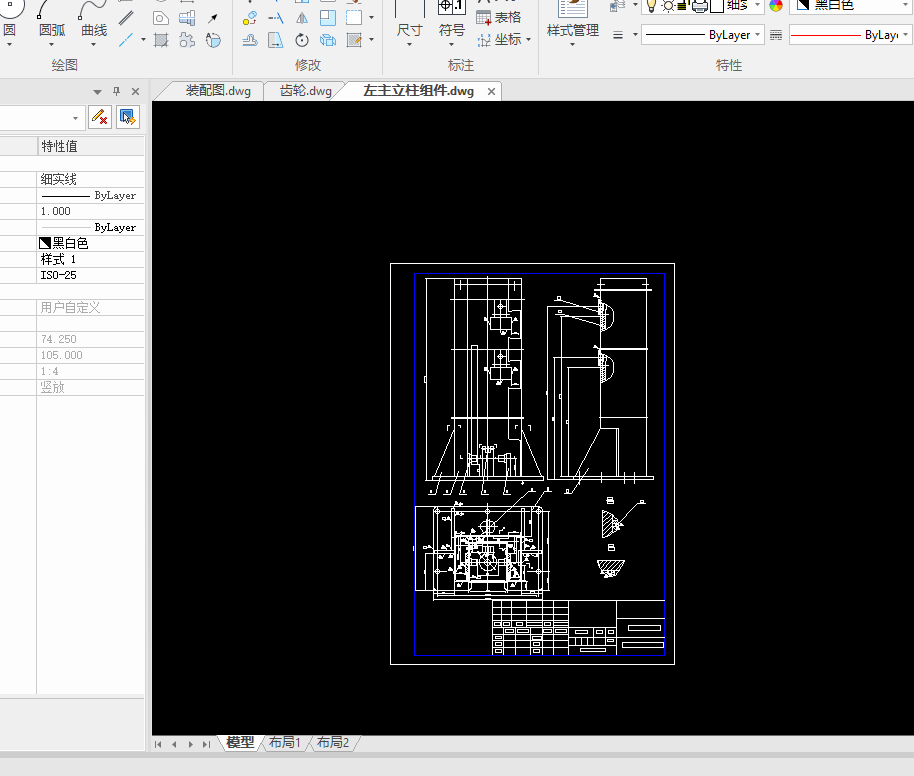Switch to the 装配图.dwg tab
Viewport: 914px width, 776px height.
pyautogui.click(x=217, y=91)
